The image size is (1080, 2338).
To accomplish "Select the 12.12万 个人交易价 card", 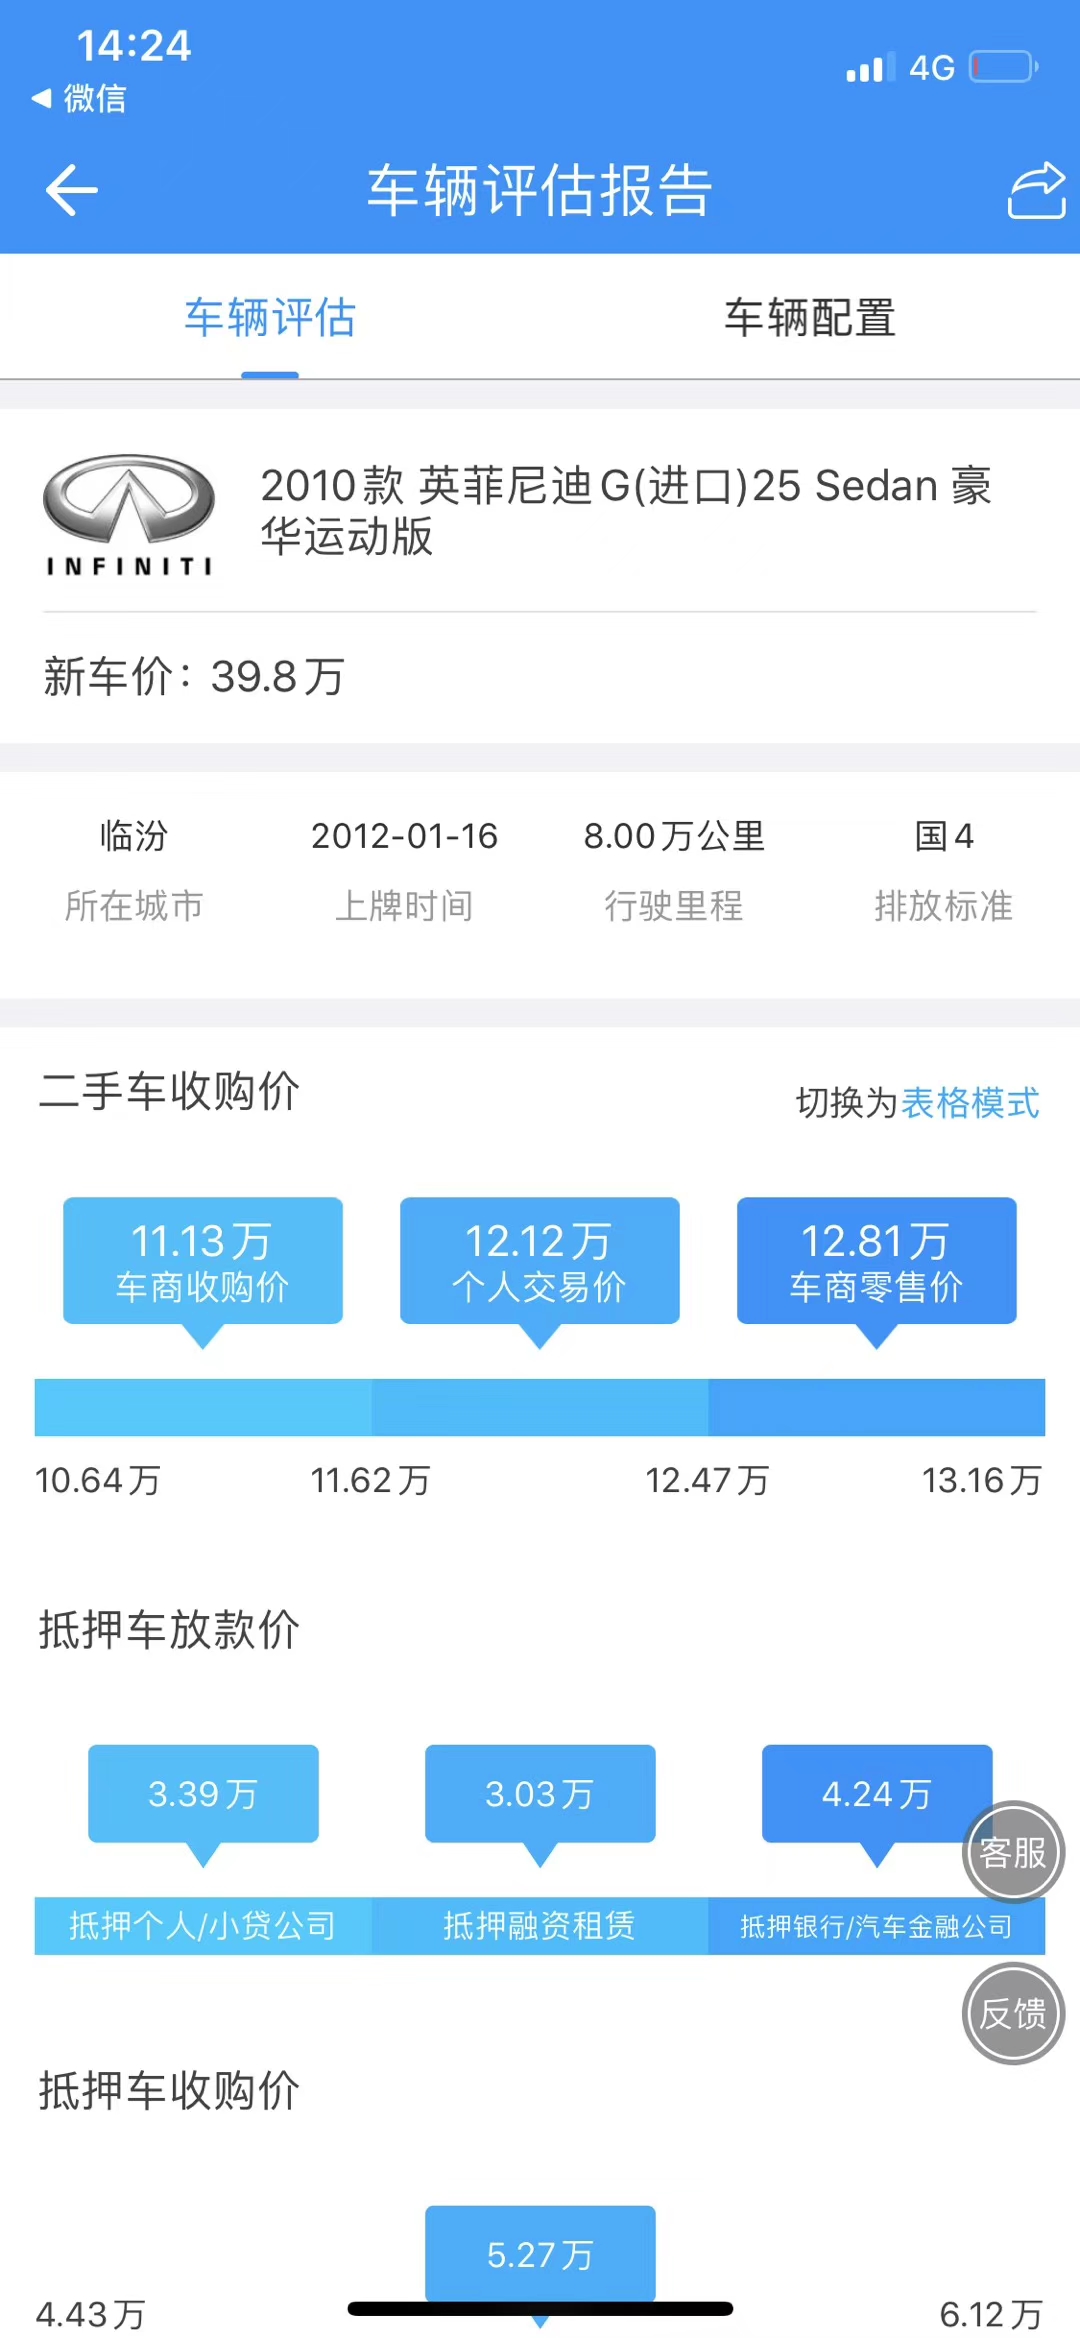I will pyautogui.click(x=540, y=1261).
